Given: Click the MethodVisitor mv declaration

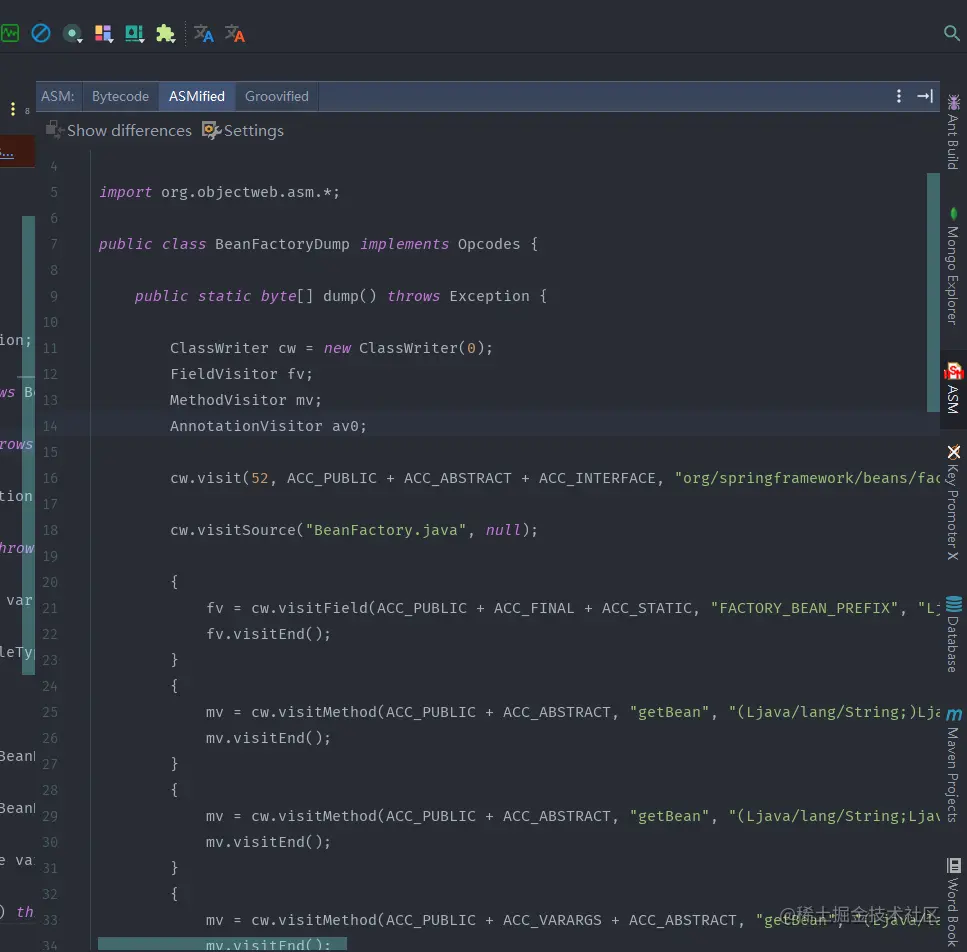Looking at the screenshot, I should pyautogui.click(x=245, y=400).
